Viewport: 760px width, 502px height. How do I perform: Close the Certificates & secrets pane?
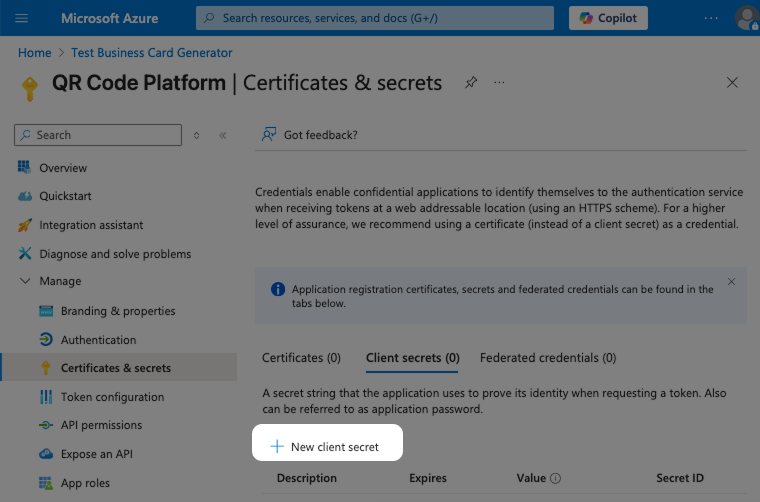732,83
